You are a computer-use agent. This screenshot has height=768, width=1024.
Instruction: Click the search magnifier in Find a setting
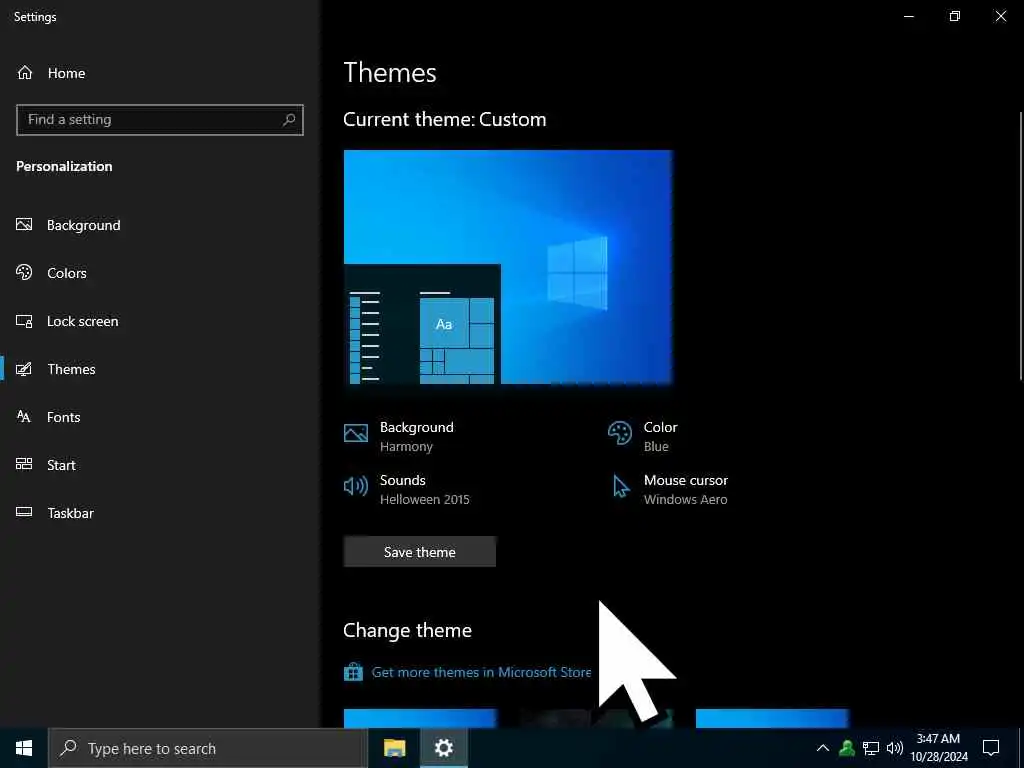click(289, 120)
